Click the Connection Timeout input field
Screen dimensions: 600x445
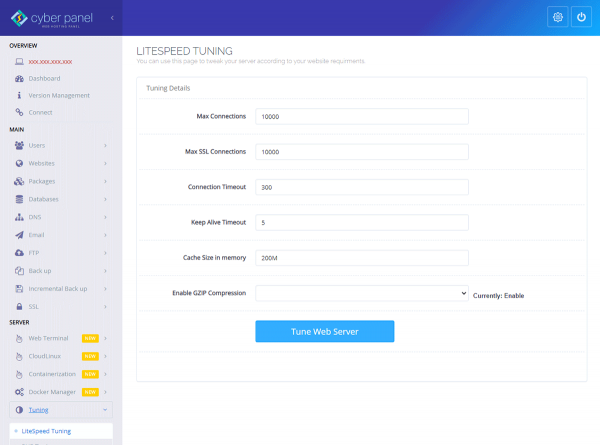coord(362,187)
